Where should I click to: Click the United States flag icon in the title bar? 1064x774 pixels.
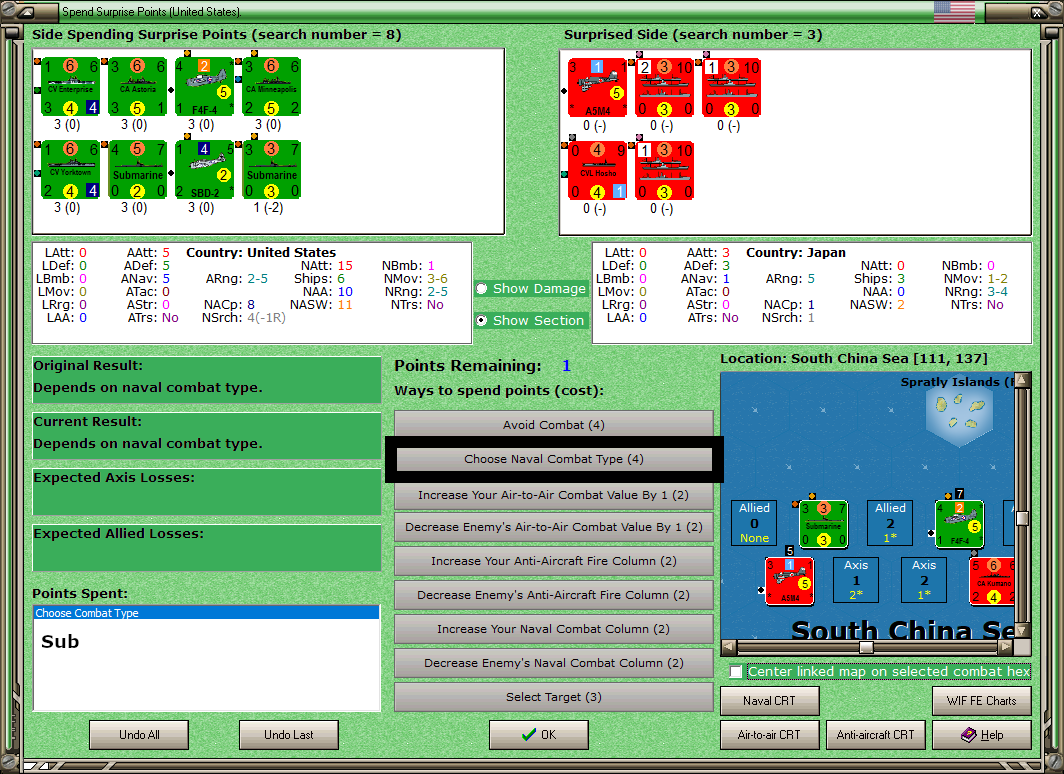(x=954, y=11)
